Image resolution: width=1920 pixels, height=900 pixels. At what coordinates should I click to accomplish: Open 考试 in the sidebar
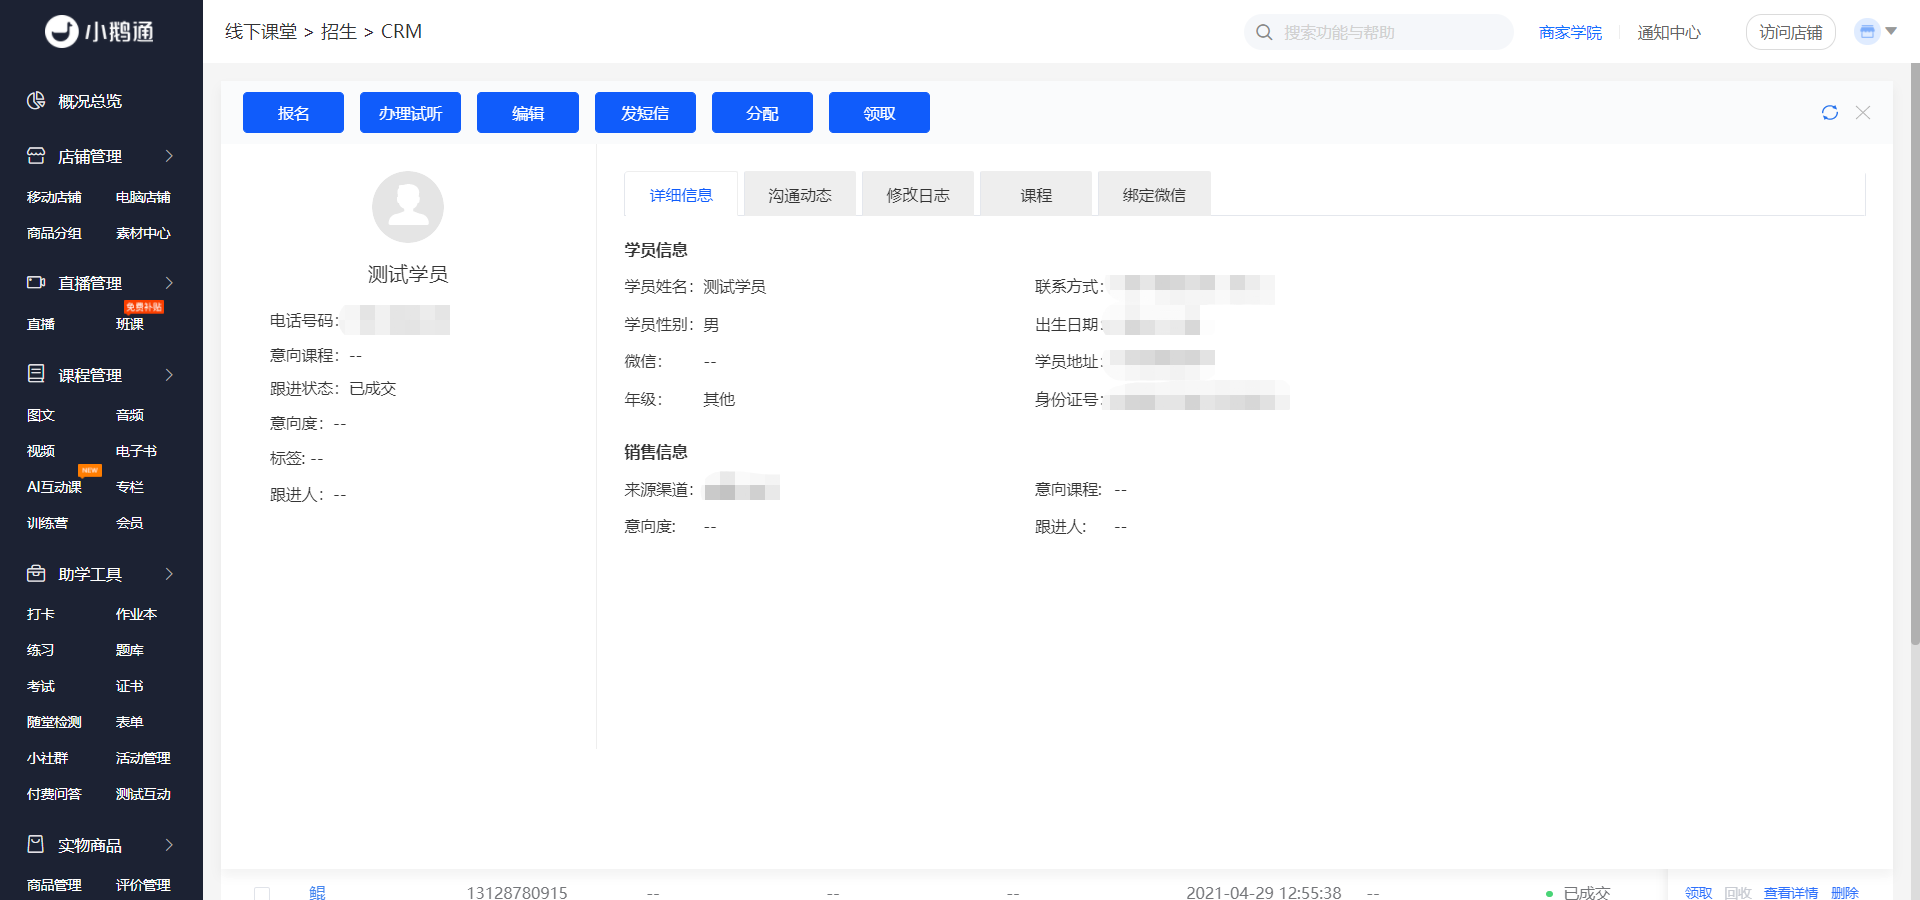(x=40, y=686)
